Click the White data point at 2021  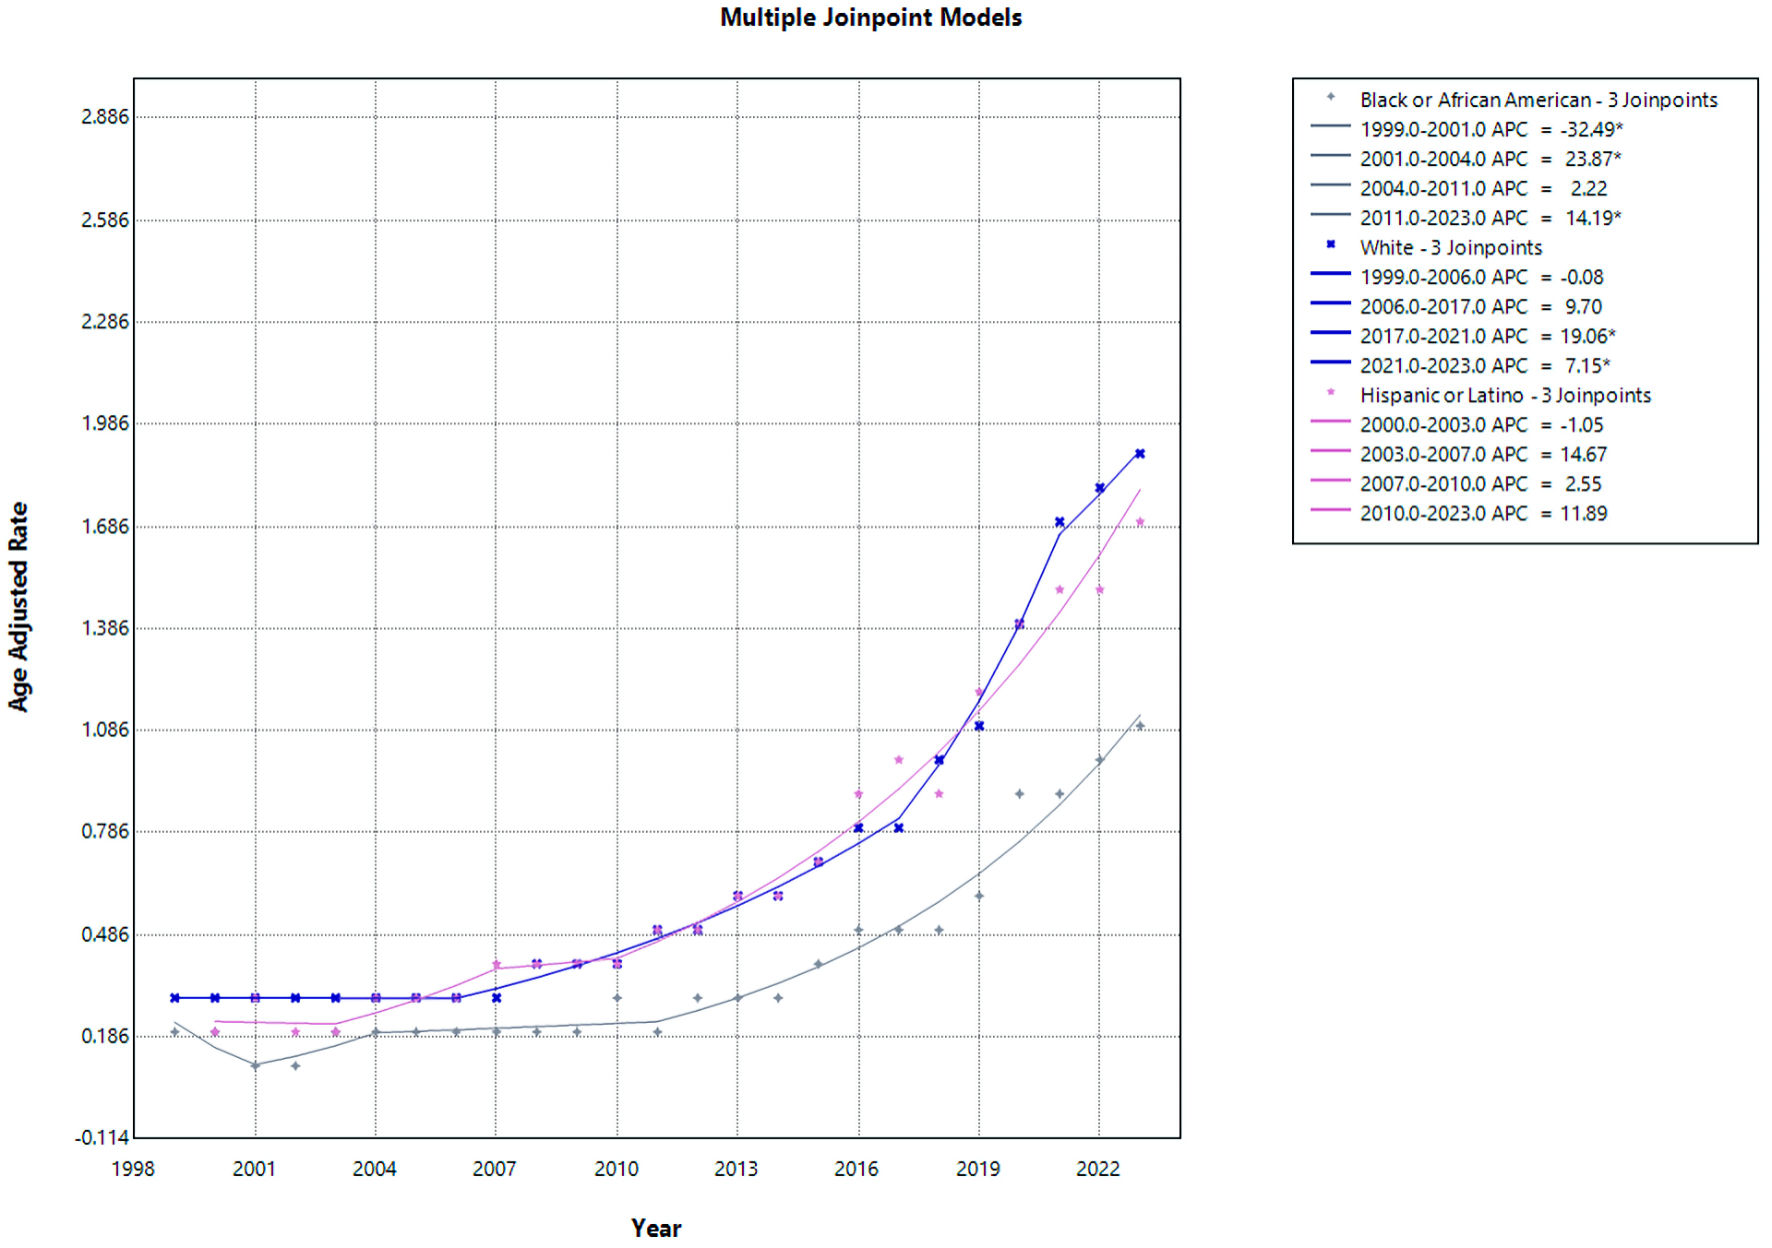pos(1059,522)
